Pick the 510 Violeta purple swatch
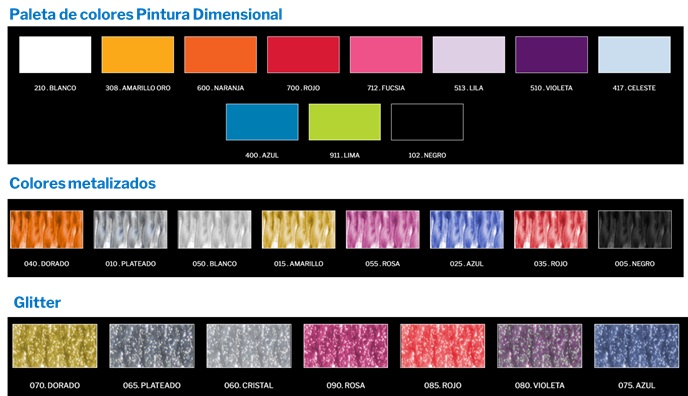The height and width of the screenshot is (396, 688). click(552, 54)
